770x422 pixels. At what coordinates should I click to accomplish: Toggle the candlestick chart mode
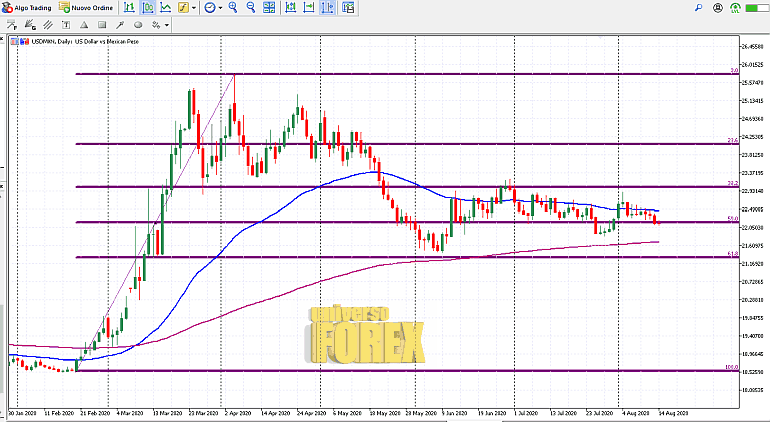coord(148,7)
